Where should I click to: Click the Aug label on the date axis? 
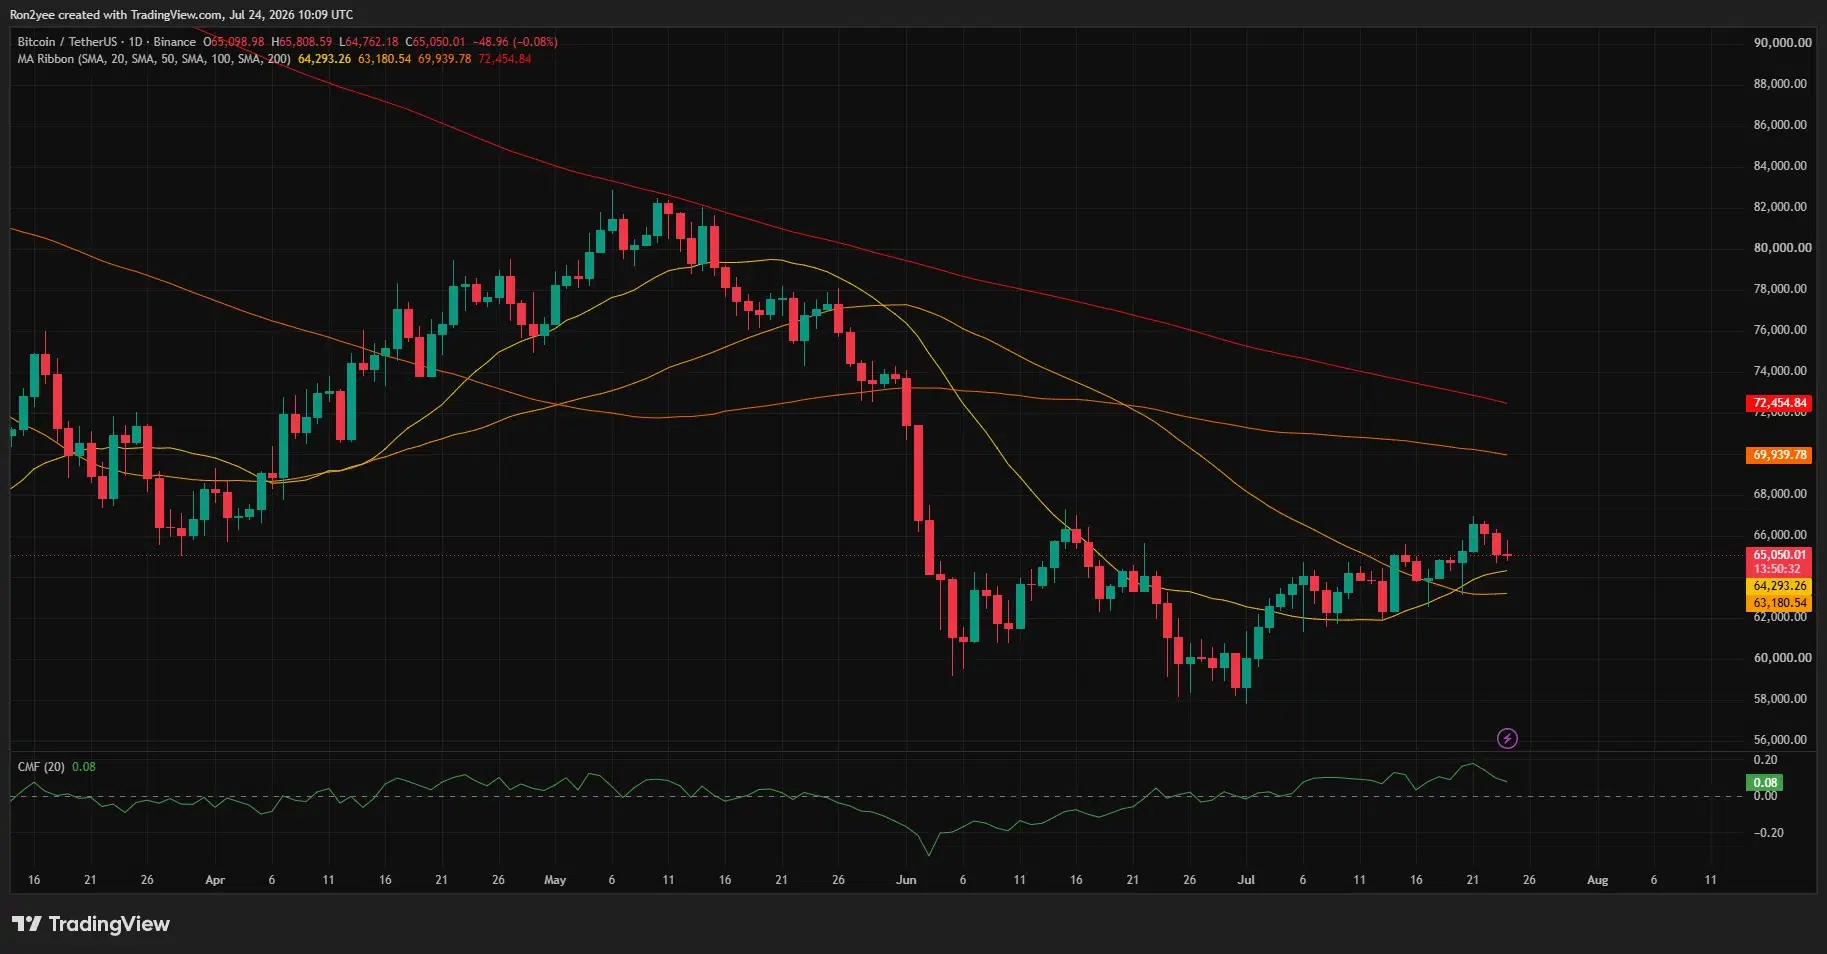[1598, 880]
